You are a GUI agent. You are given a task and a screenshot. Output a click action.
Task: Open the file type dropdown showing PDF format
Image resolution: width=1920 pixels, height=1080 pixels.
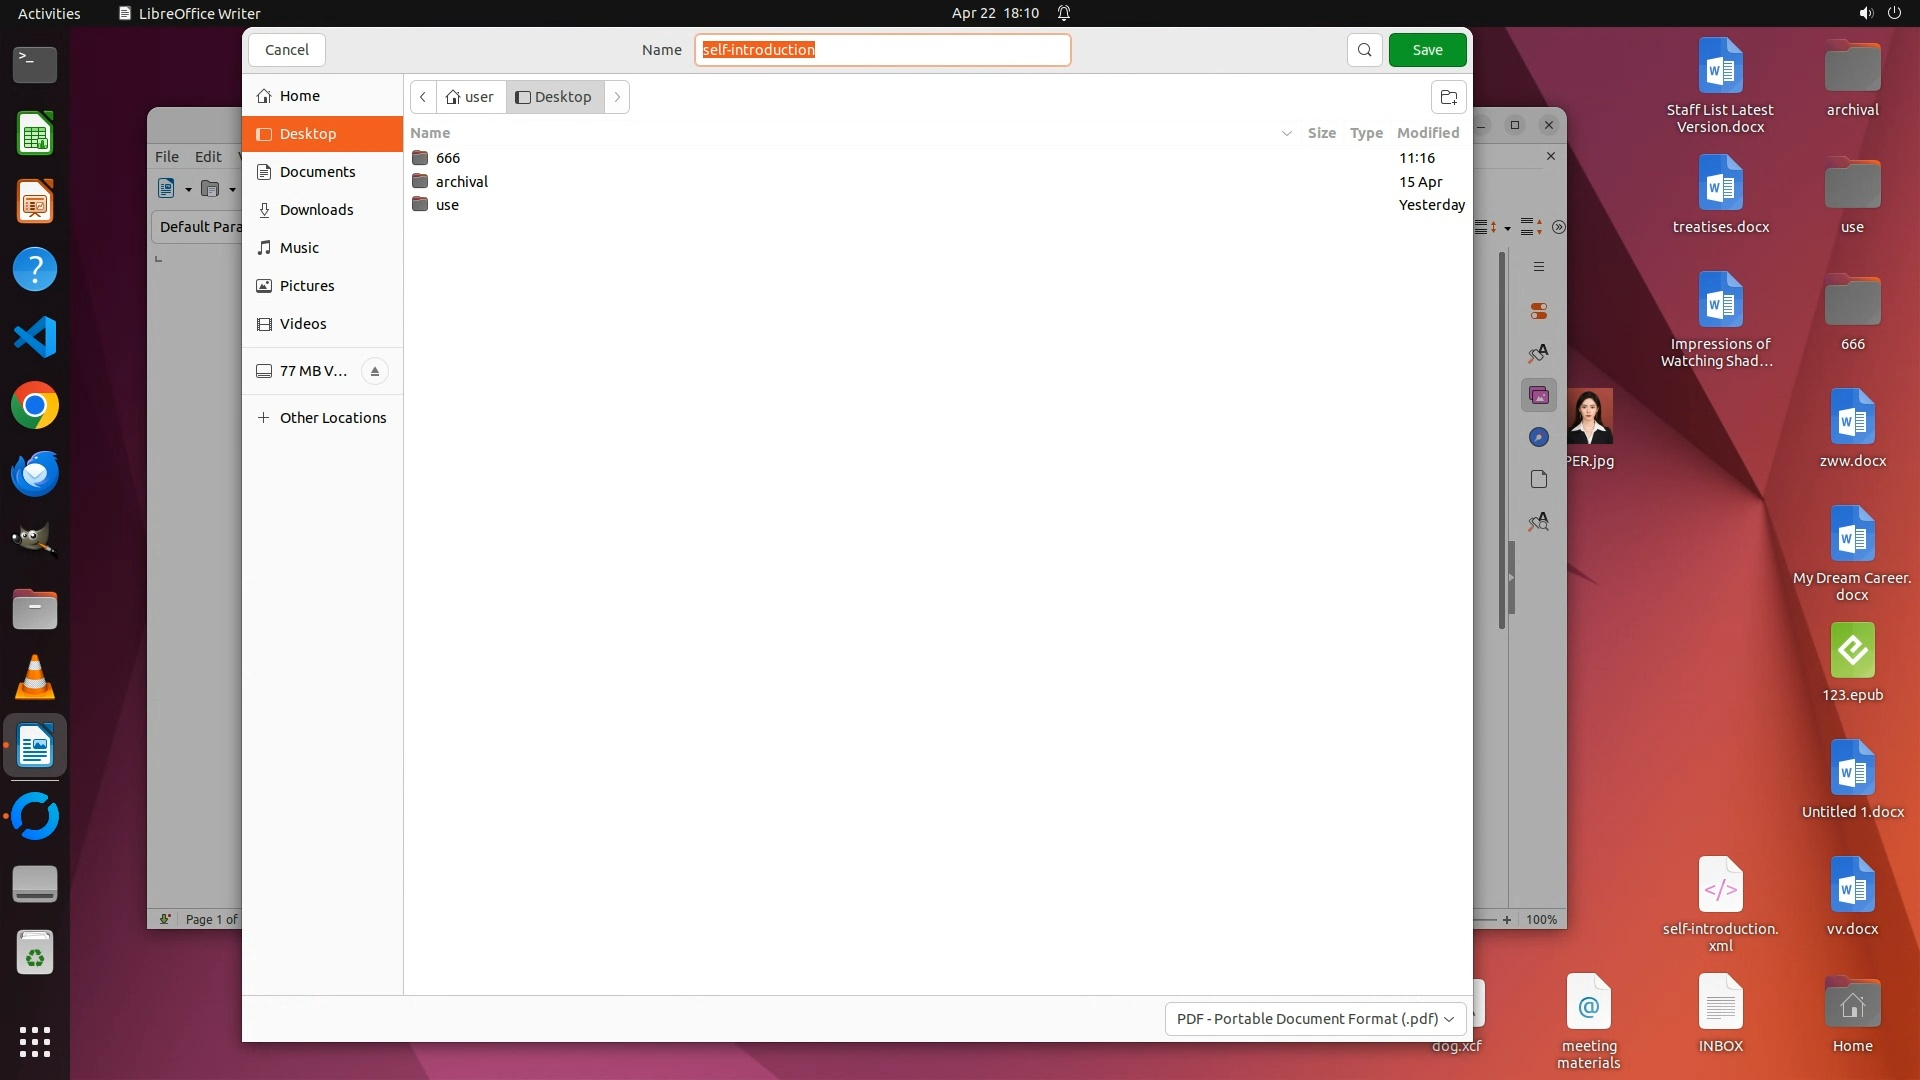pos(1315,1018)
